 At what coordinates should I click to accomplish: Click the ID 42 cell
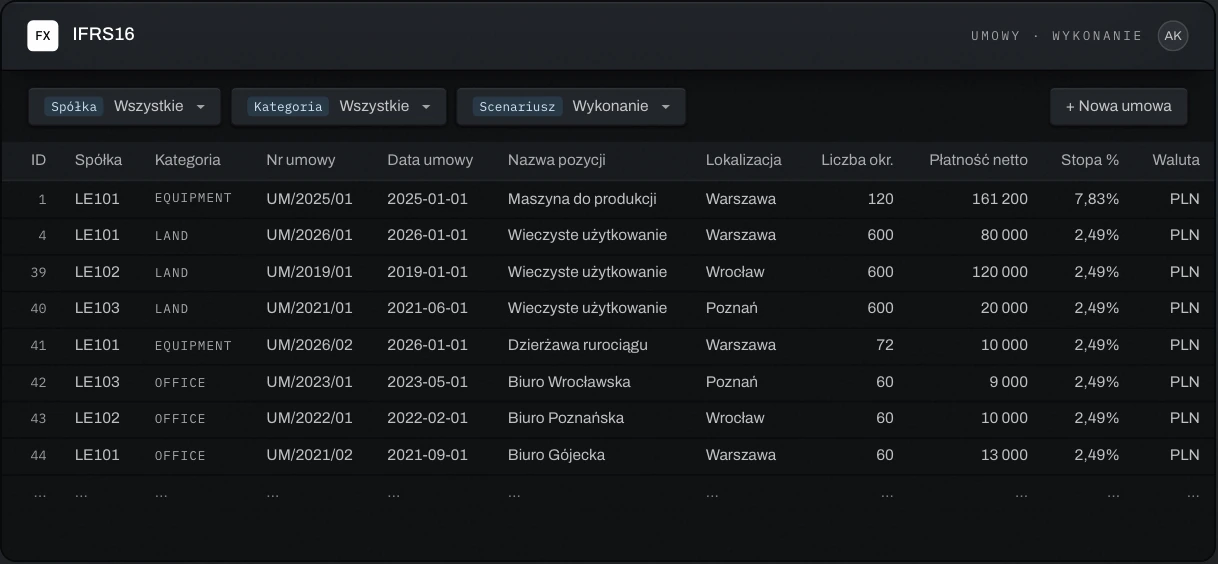[39, 382]
